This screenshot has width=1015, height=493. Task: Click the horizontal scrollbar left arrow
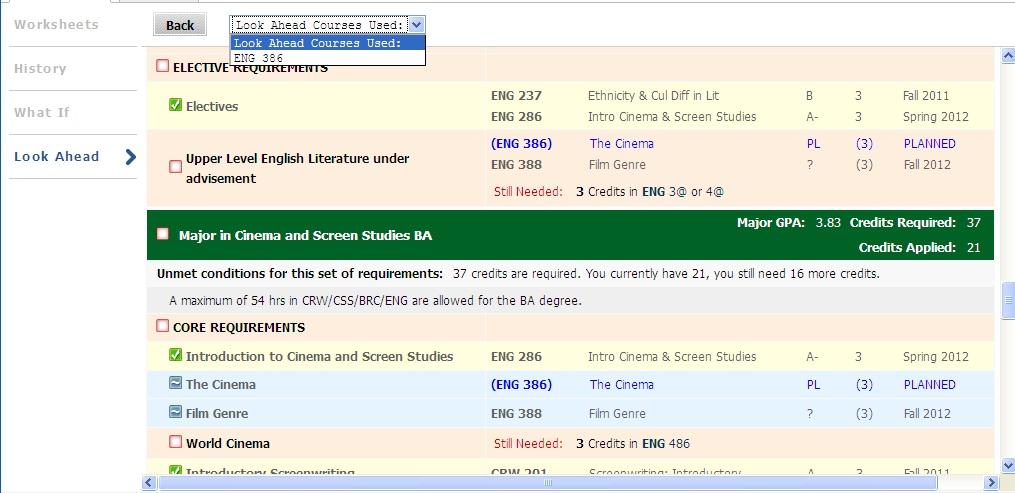150,483
